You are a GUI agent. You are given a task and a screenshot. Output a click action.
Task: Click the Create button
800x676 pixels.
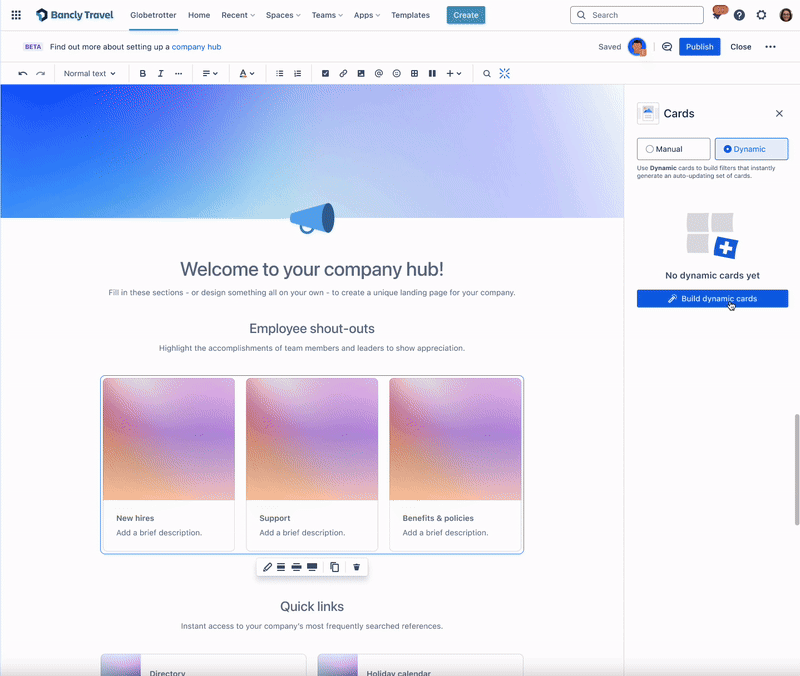pyautogui.click(x=466, y=15)
